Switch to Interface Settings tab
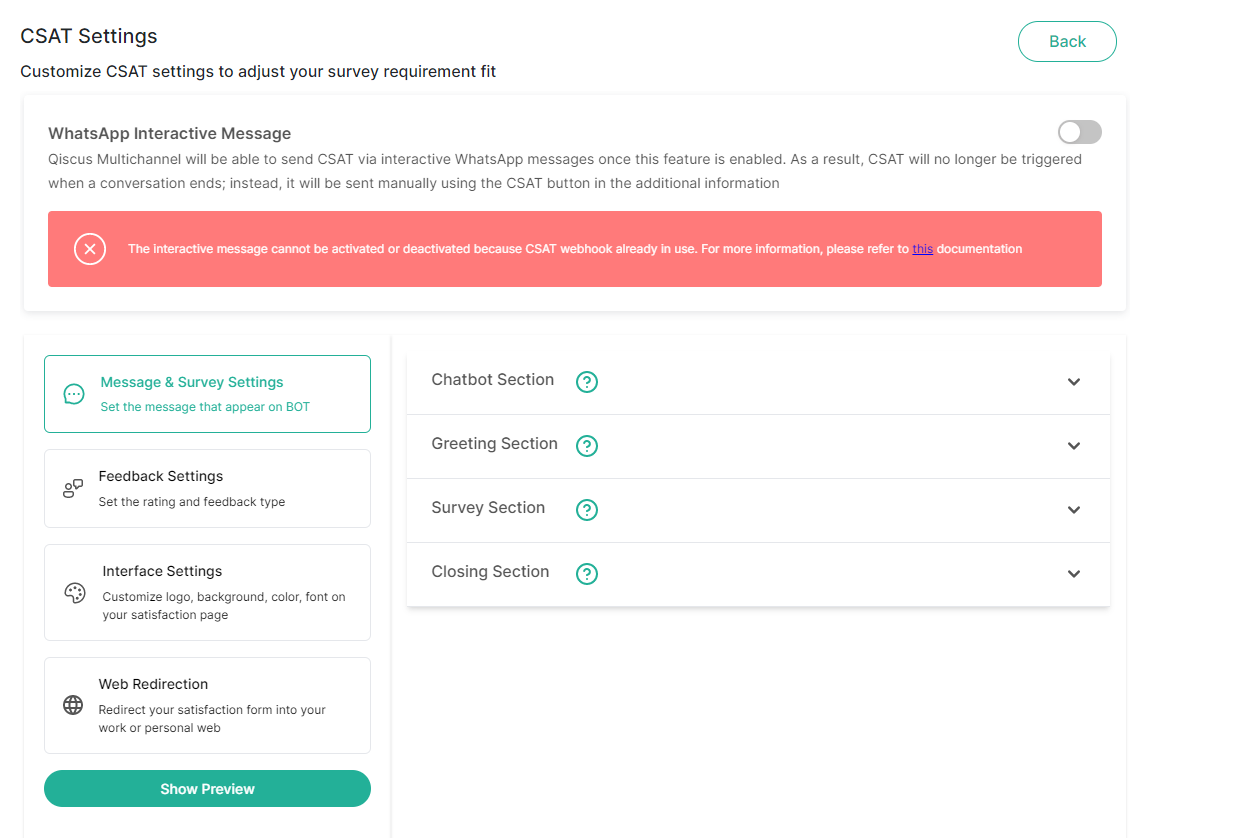Image resolution: width=1255 pixels, height=838 pixels. pyautogui.click(x=207, y=592)
